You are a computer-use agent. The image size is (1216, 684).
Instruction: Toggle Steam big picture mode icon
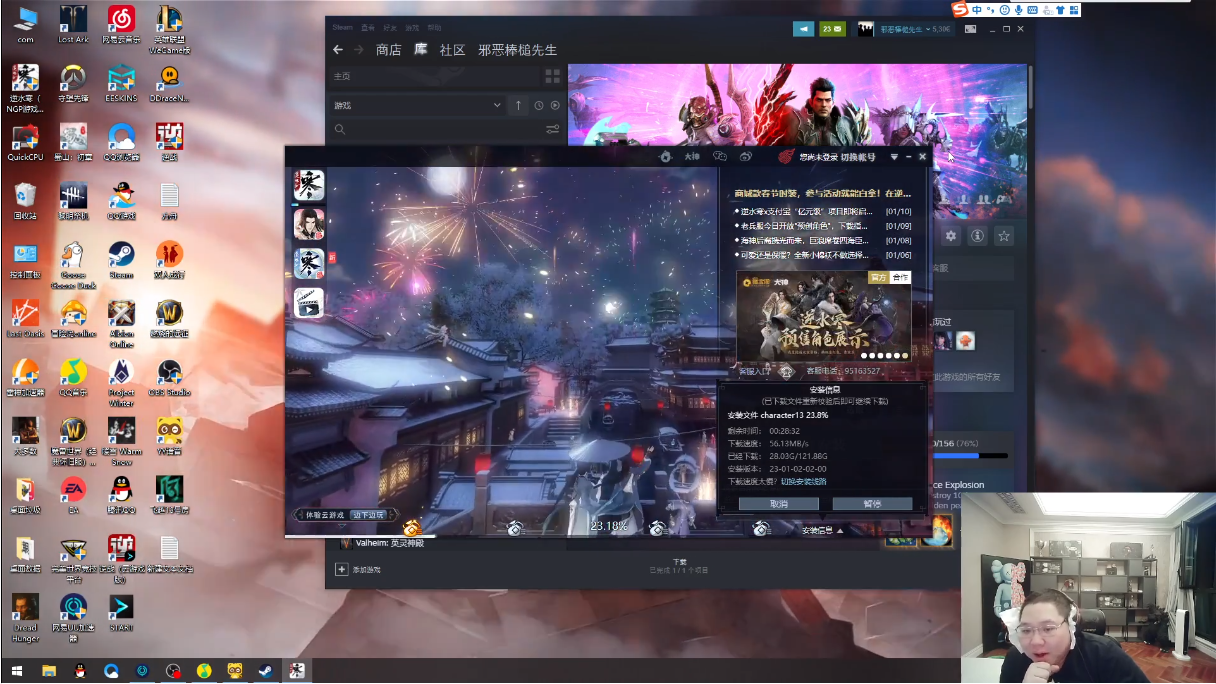click(x=970, y=29)
